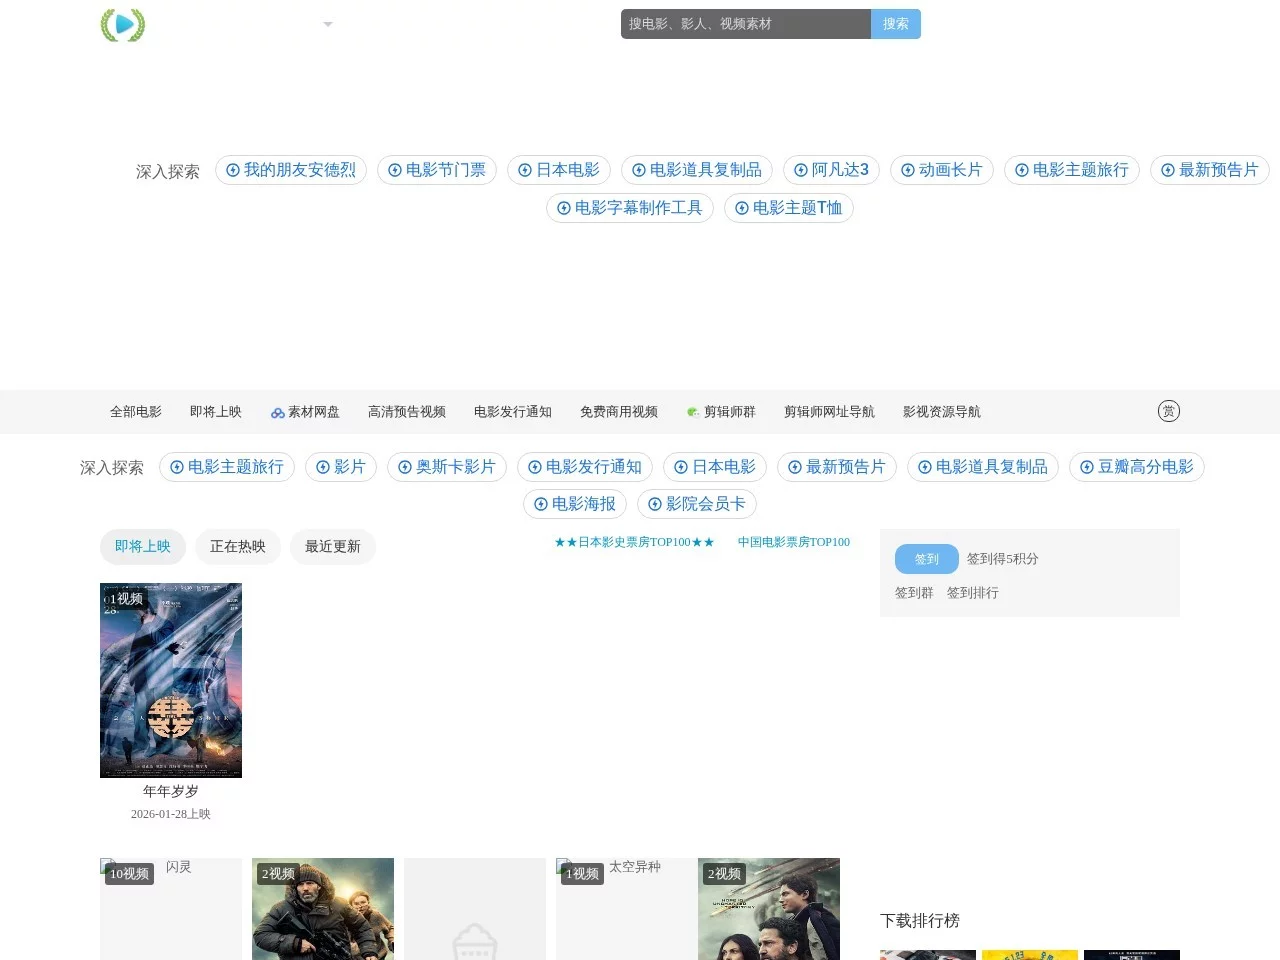Switch to the 最近更新 tab
This screenshot has width=1280, height=960.
(x=333, y=546)
